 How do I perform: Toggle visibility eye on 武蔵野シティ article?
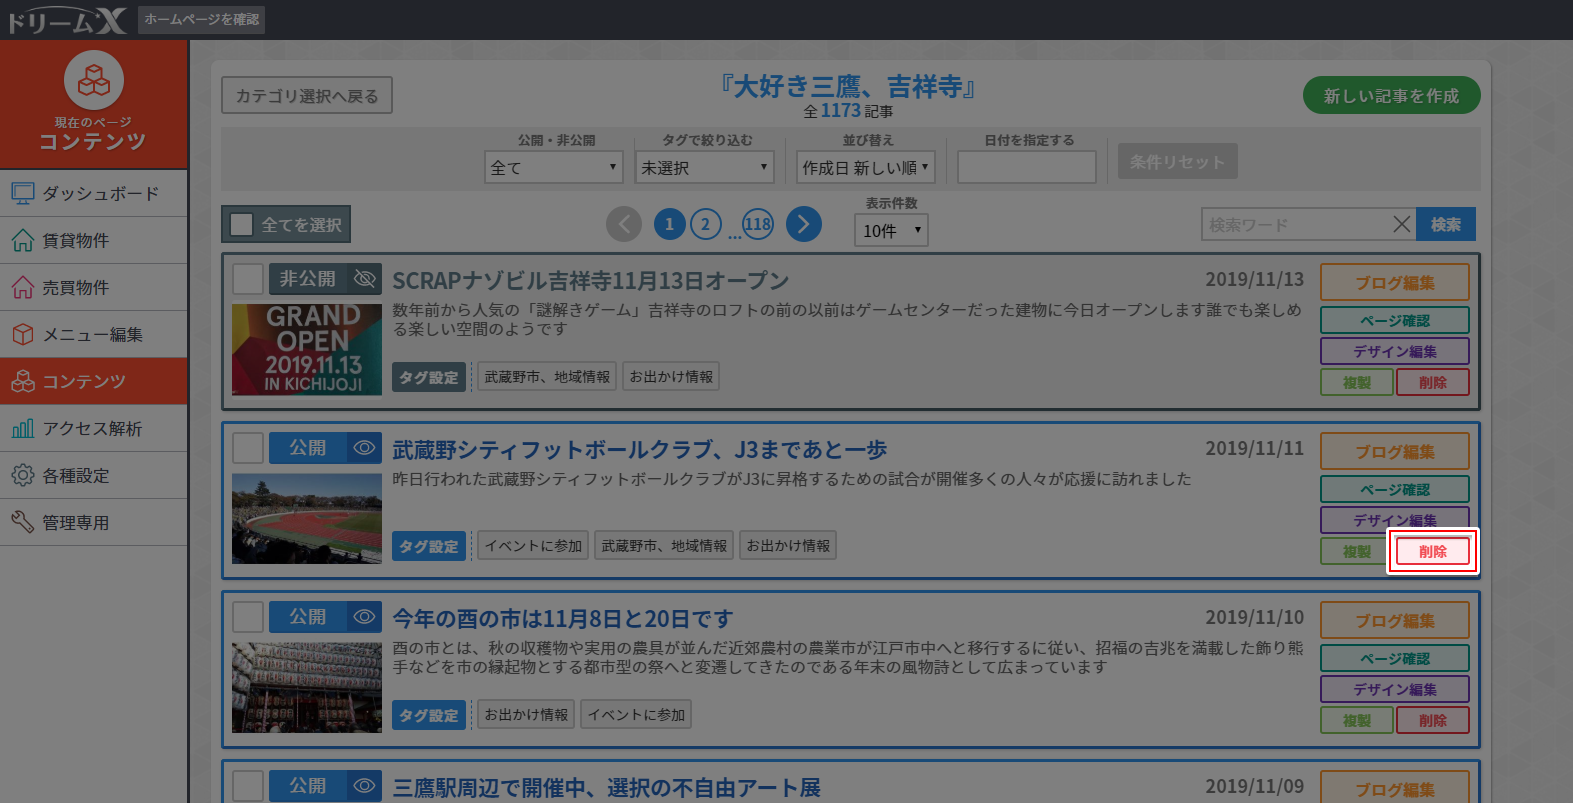pos(365,447)
